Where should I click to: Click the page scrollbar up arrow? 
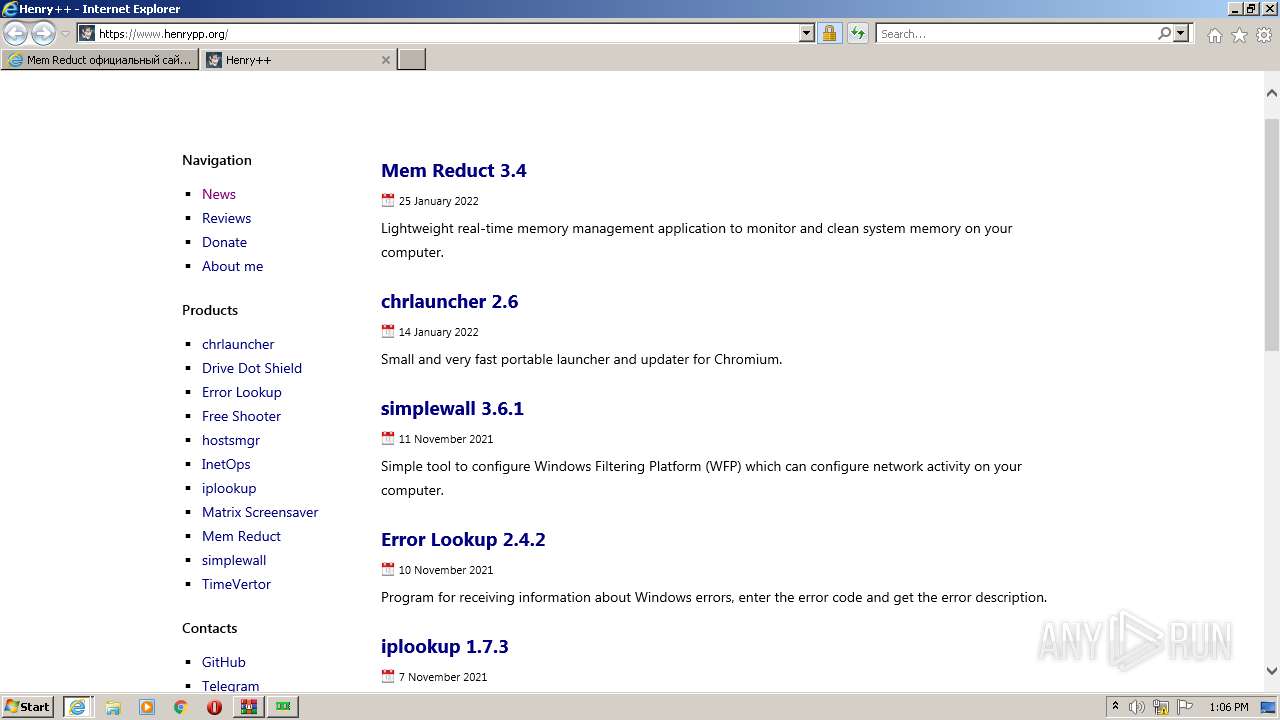pos(1272,93)
